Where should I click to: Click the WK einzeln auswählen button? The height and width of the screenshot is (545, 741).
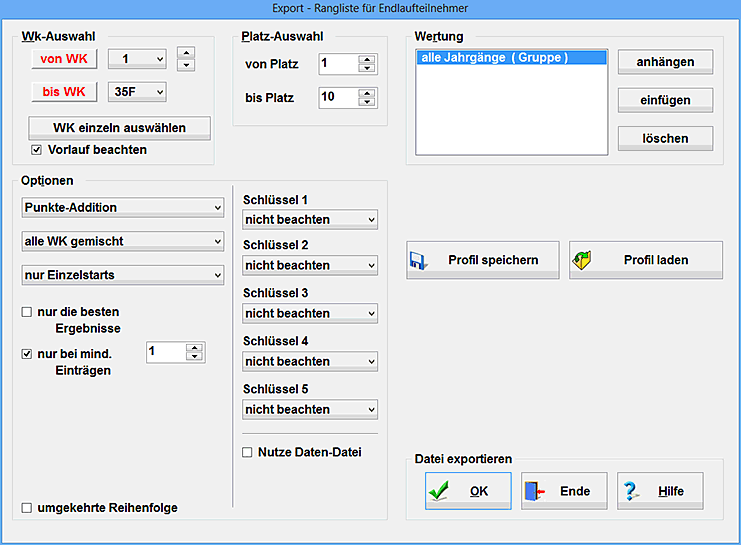coord(119,128)
